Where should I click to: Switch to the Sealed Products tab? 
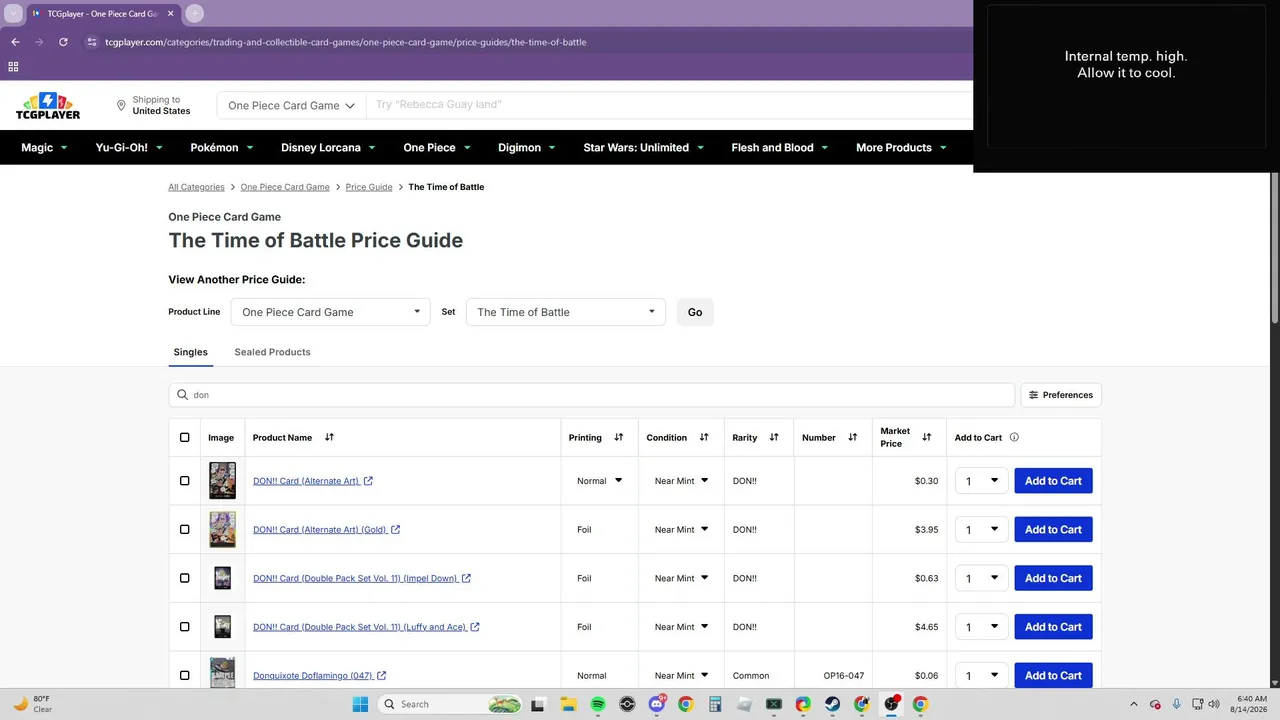272,352
